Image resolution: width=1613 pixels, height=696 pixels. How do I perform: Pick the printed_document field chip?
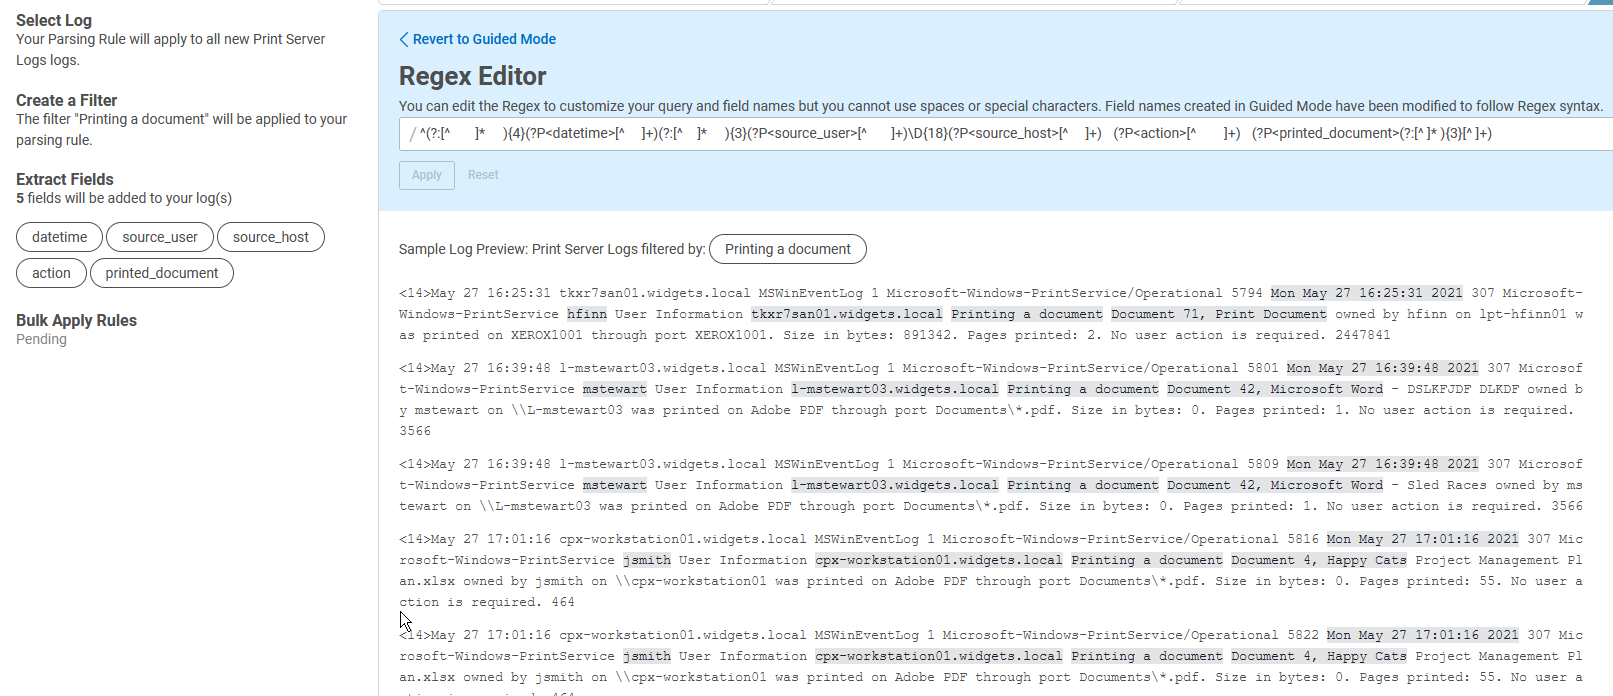click(162, 273)
